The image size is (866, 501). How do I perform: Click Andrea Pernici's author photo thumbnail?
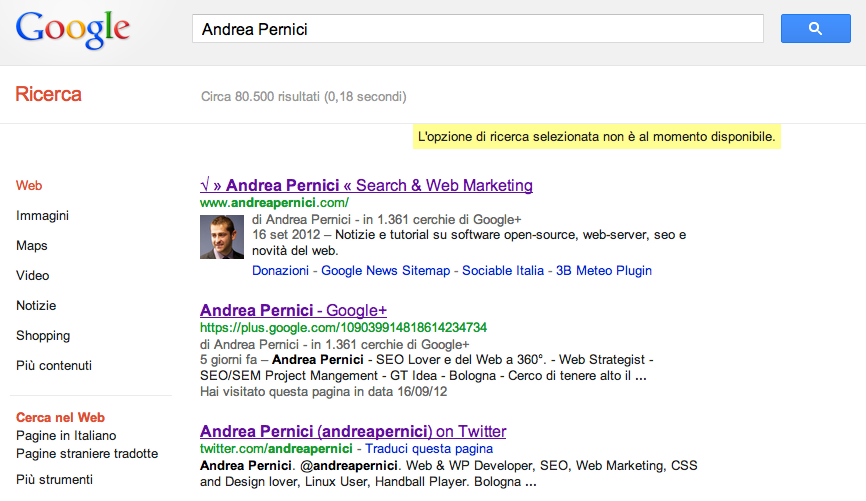[x=222, y=239]
